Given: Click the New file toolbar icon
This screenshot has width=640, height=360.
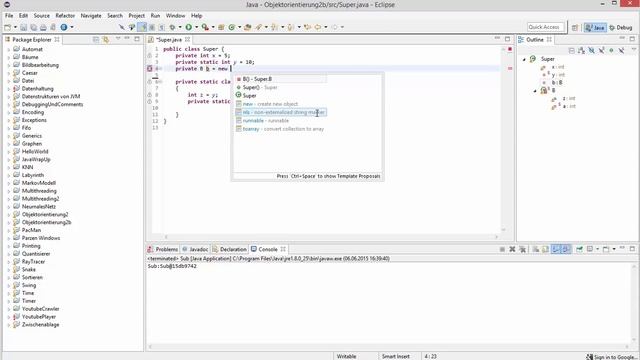Looking at the screenshot, I should [x=8, y=27].
